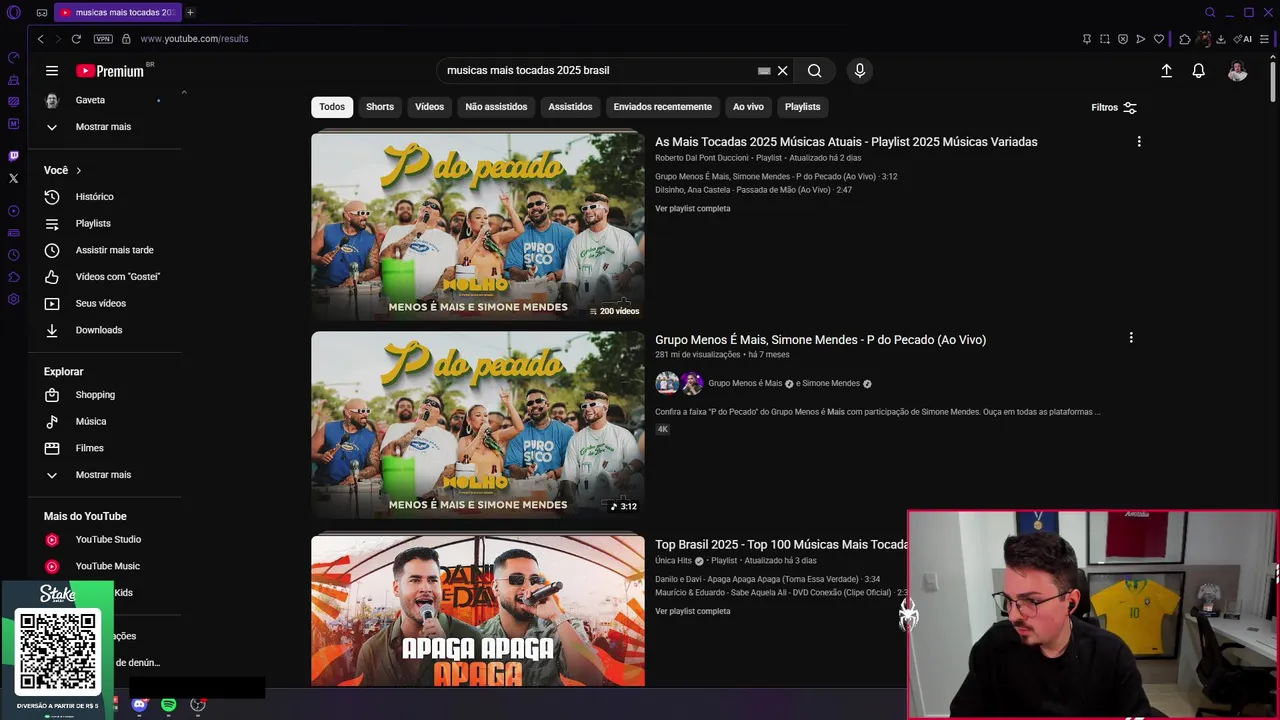Screen dimensions: 1280x720
Task: Select the Enviados recentemente filter chip
Action: tap(663, 107)
